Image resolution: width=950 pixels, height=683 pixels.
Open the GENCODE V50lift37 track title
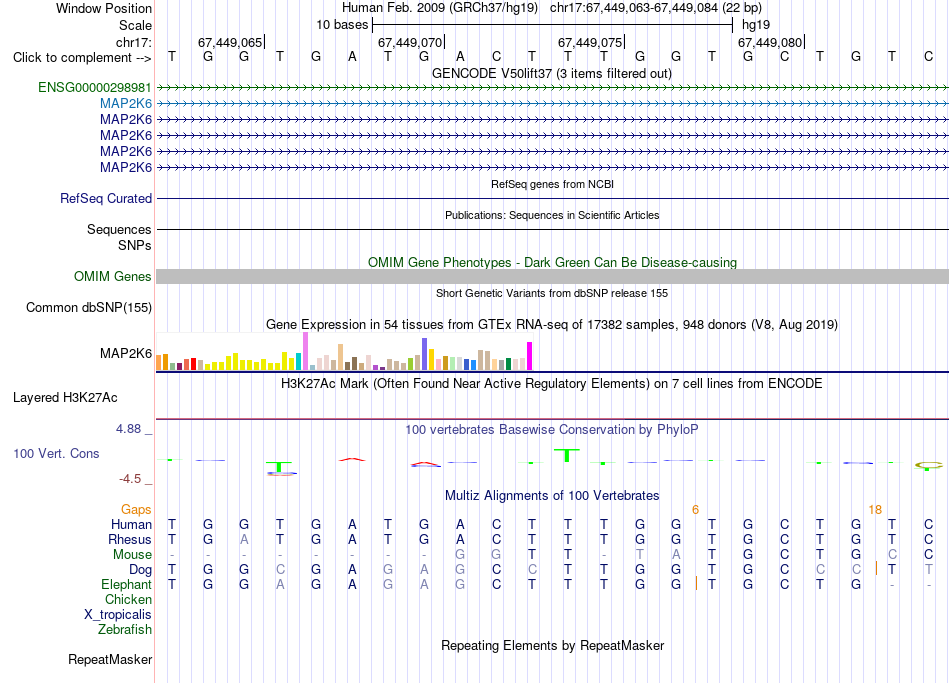coord(552,73)
